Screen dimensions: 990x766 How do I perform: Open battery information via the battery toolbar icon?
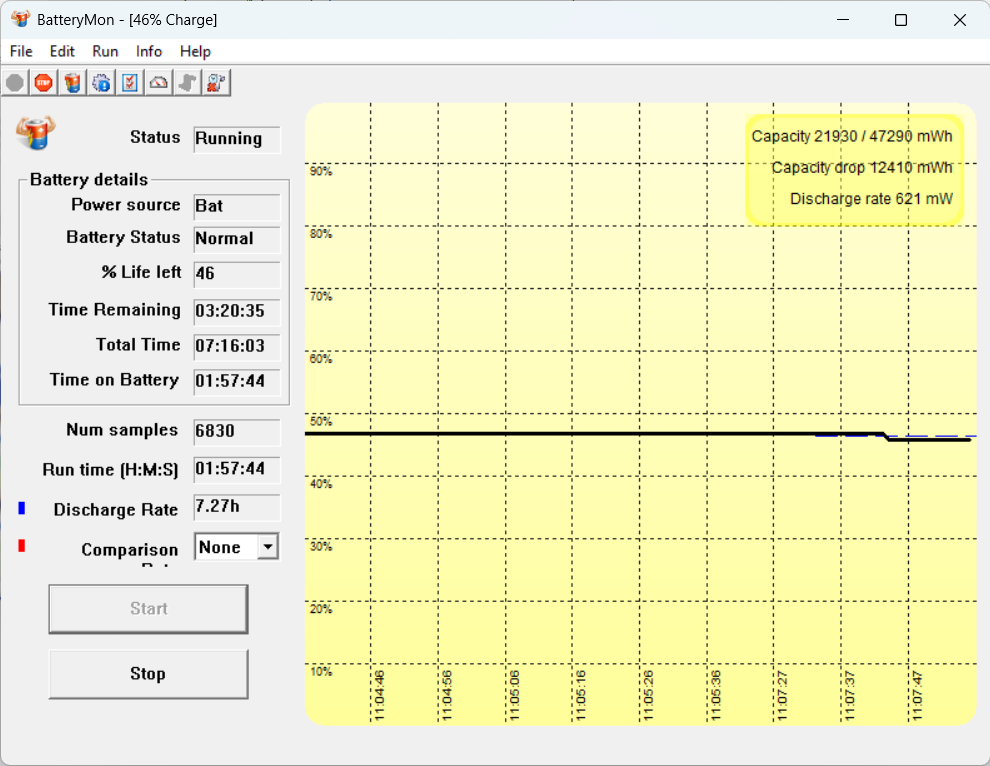[73, 83]
